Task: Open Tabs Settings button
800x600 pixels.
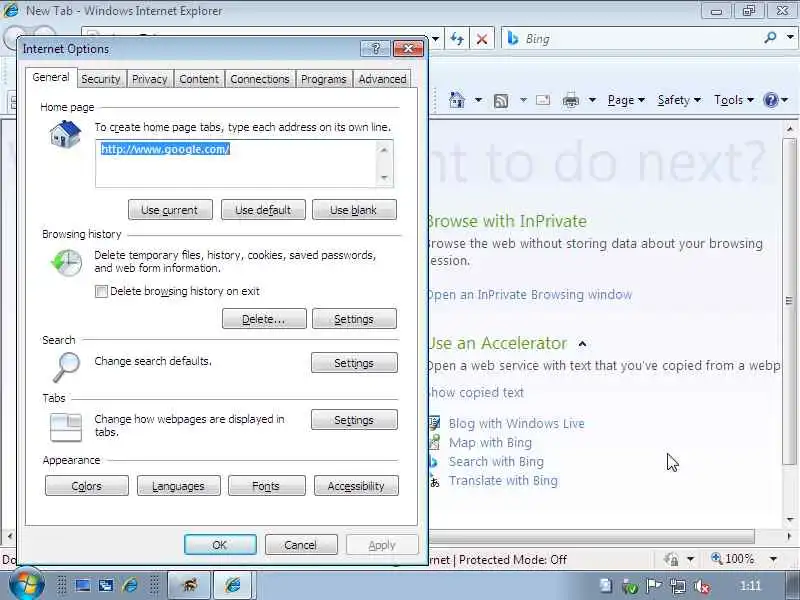Action: (x=354, y=420)
